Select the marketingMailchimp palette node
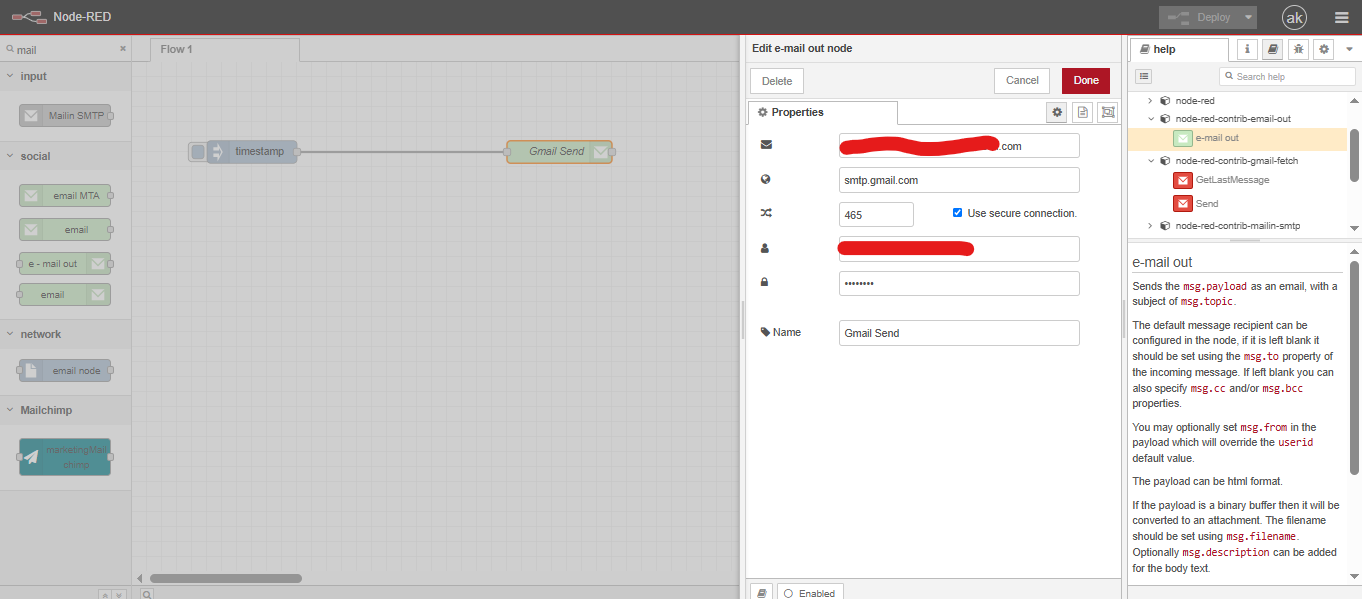The height and width of the screenshot is (599, 1362). (65, 457)
